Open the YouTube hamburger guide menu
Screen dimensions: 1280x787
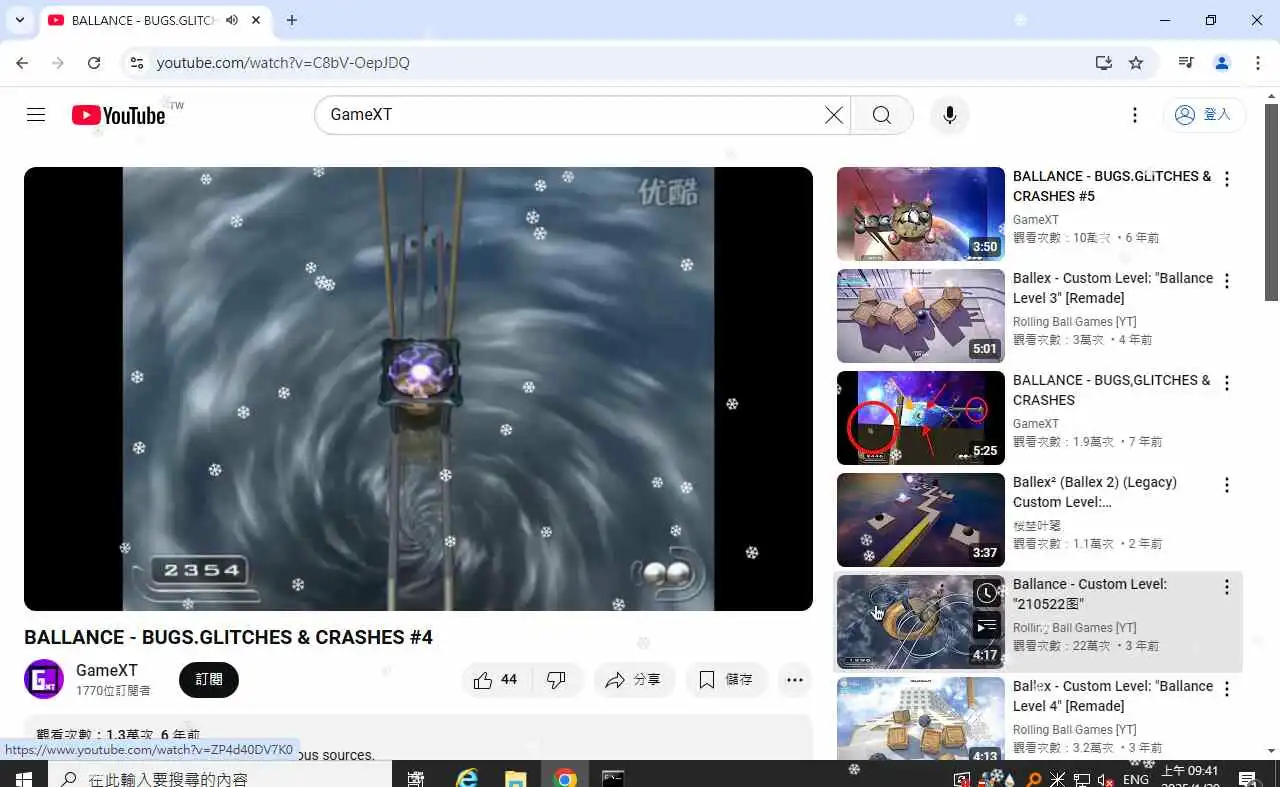[x=36, y=115]
